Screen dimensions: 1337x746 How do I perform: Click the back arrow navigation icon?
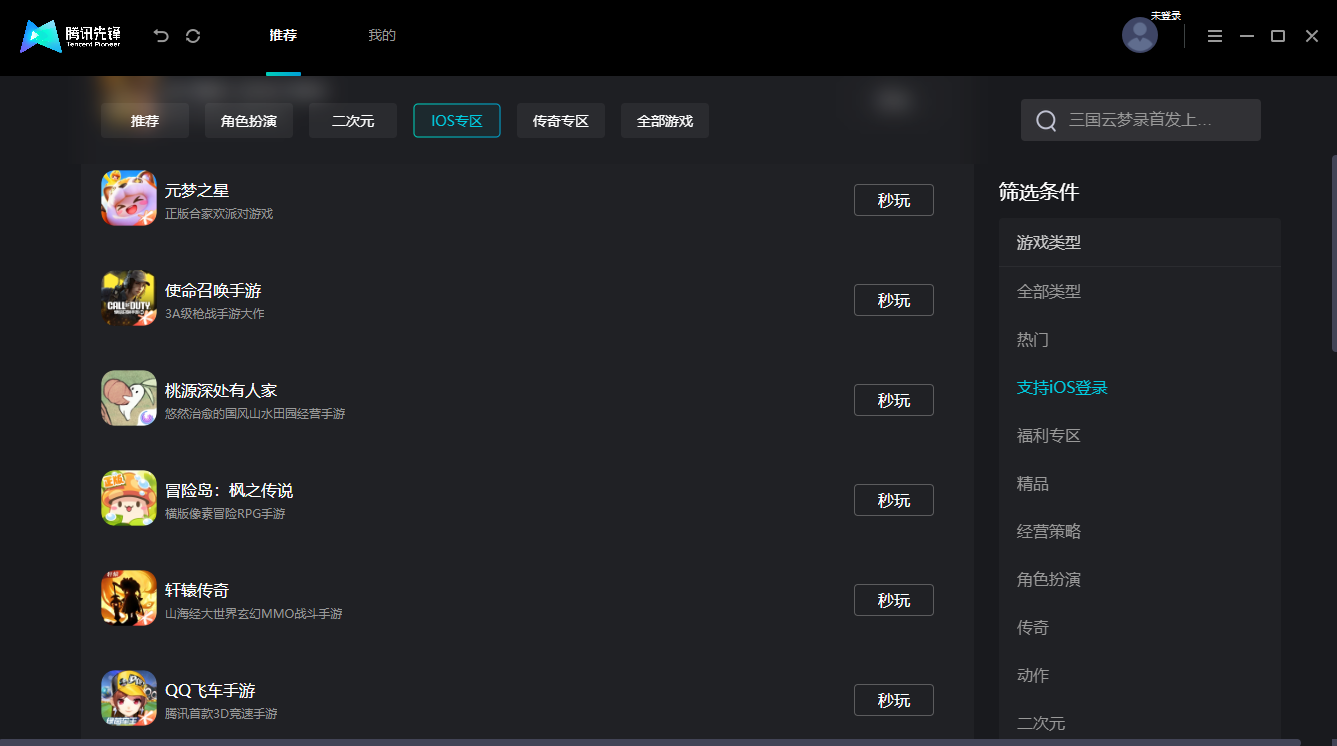coord(160,35)
